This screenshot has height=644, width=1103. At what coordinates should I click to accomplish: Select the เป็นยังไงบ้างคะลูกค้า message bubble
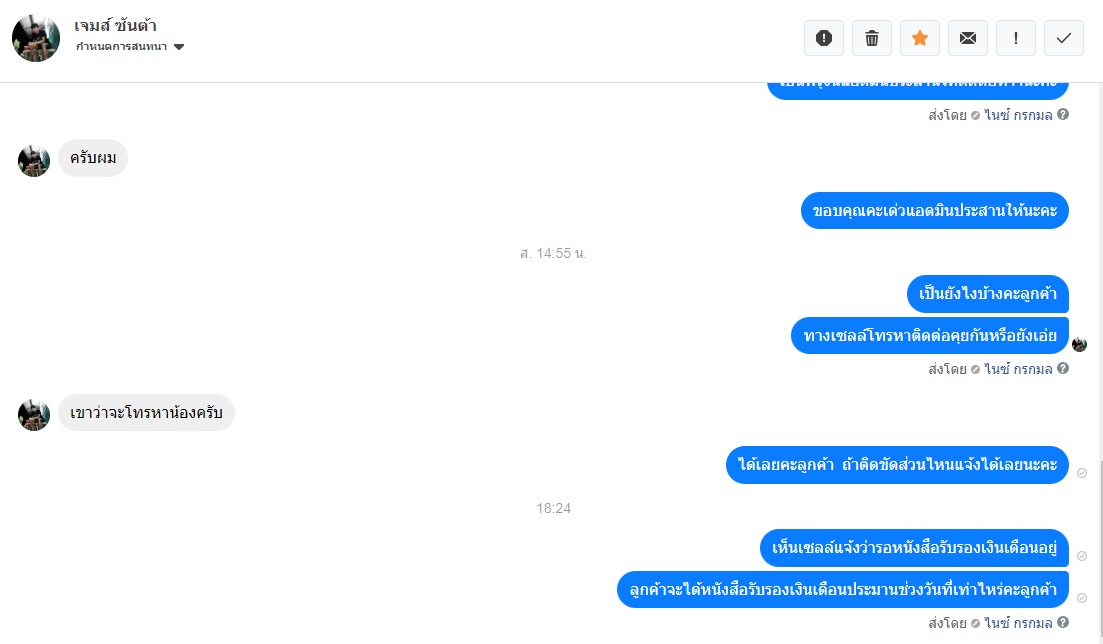988,293
